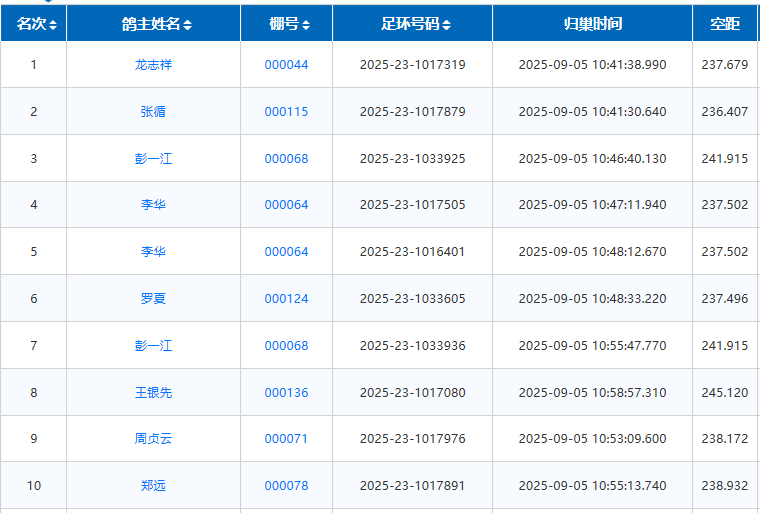Open owner link 王银先
Image resolution: width=760 pixels, height=513 pixels.
click(153, 393)
